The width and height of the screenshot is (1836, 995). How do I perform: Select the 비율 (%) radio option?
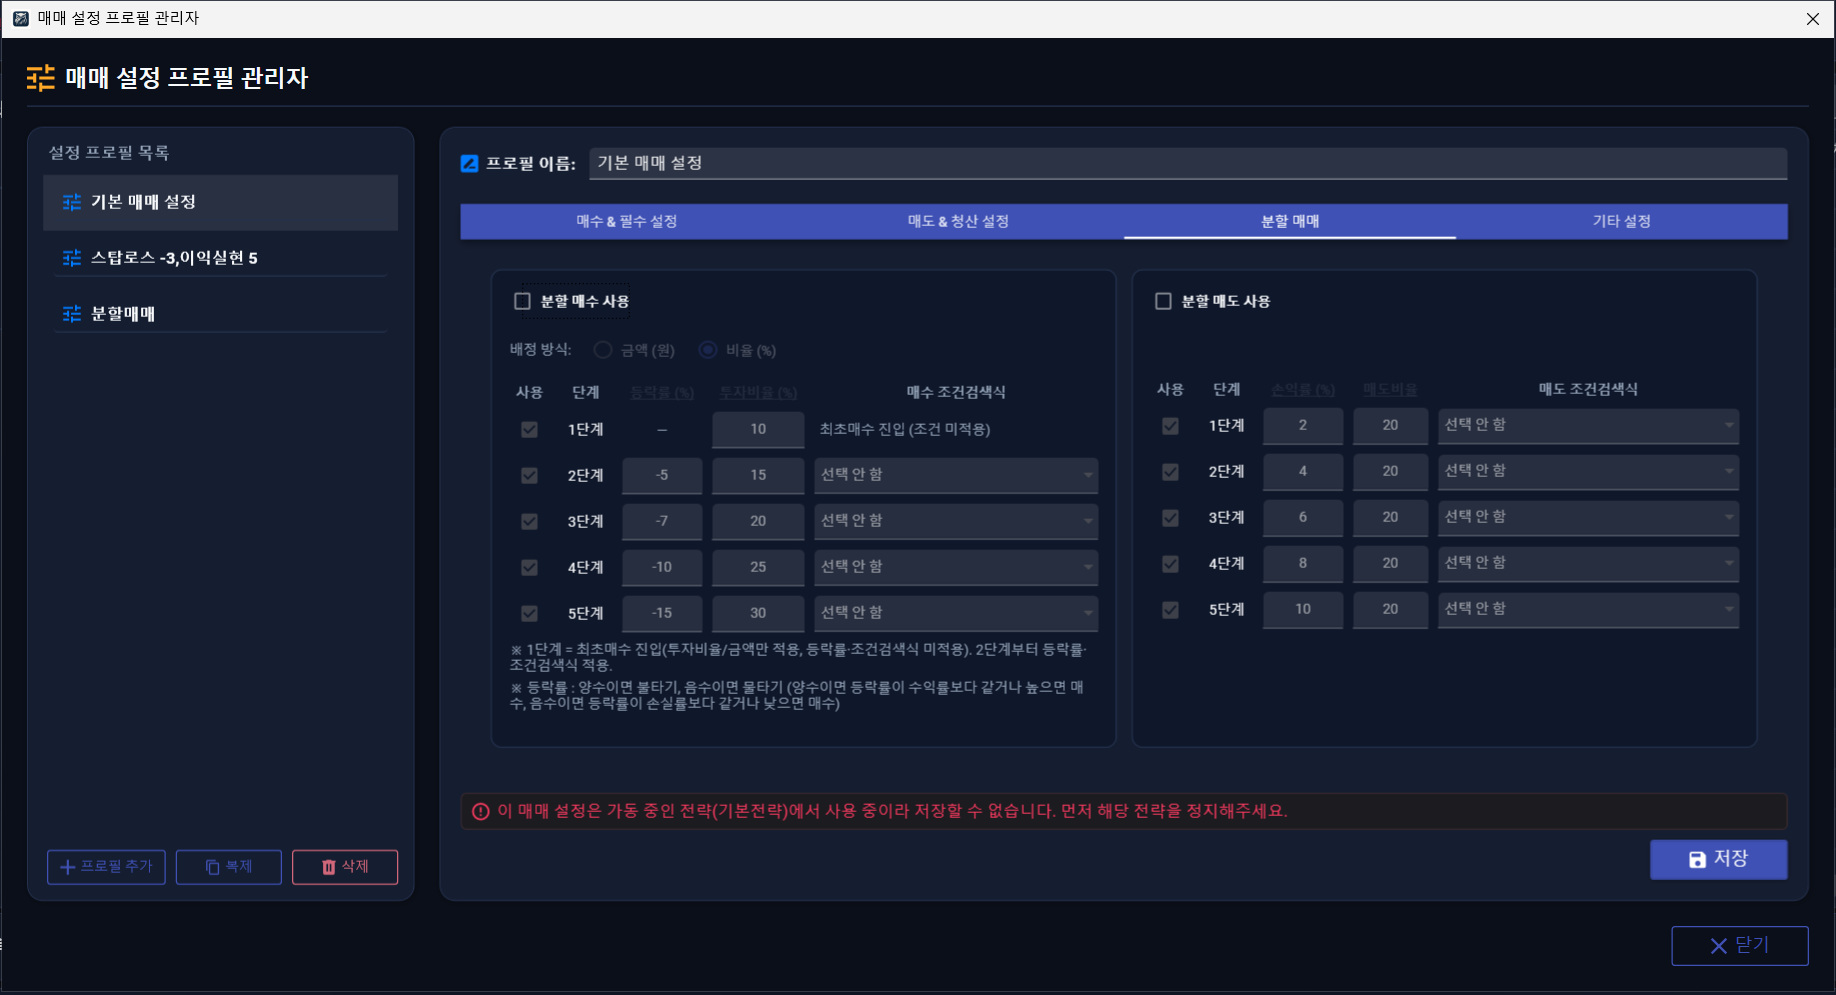(x=708, y=350)
